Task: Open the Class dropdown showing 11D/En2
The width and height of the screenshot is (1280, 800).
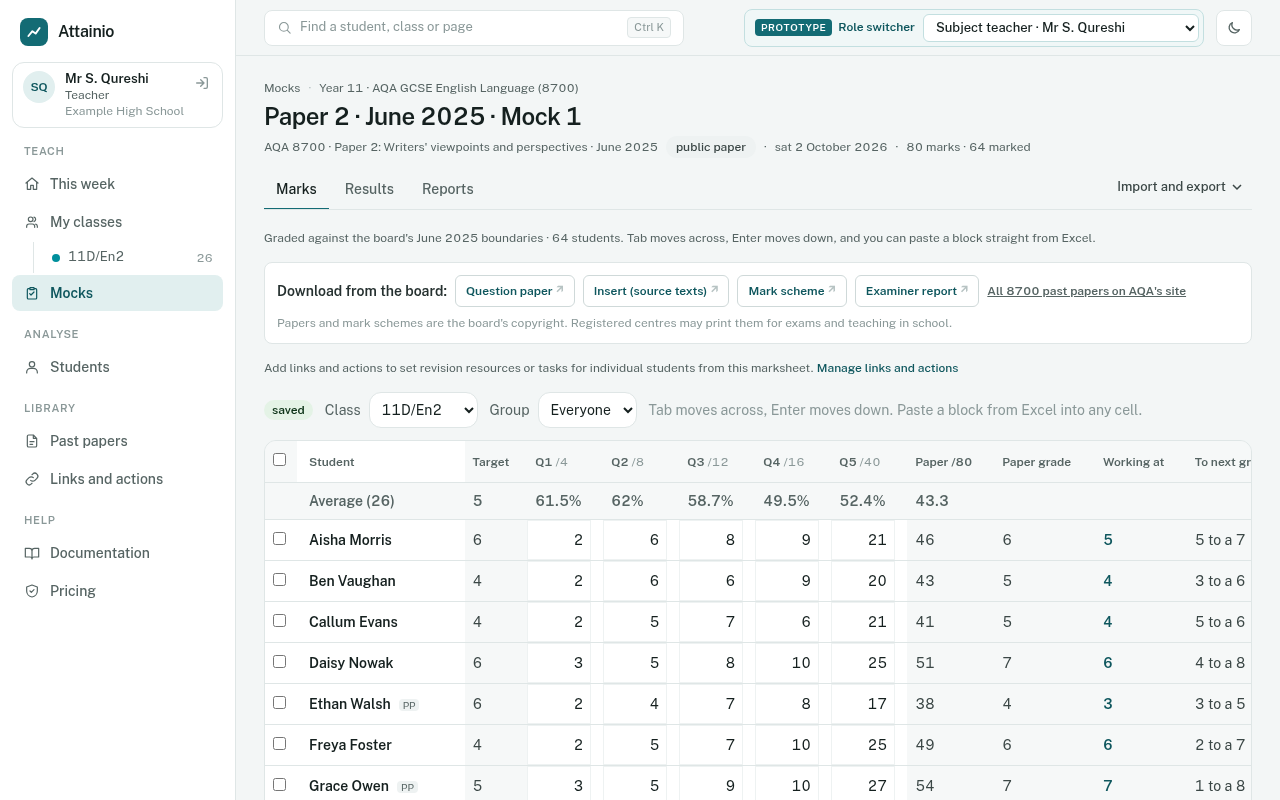Action: (423, 410)
